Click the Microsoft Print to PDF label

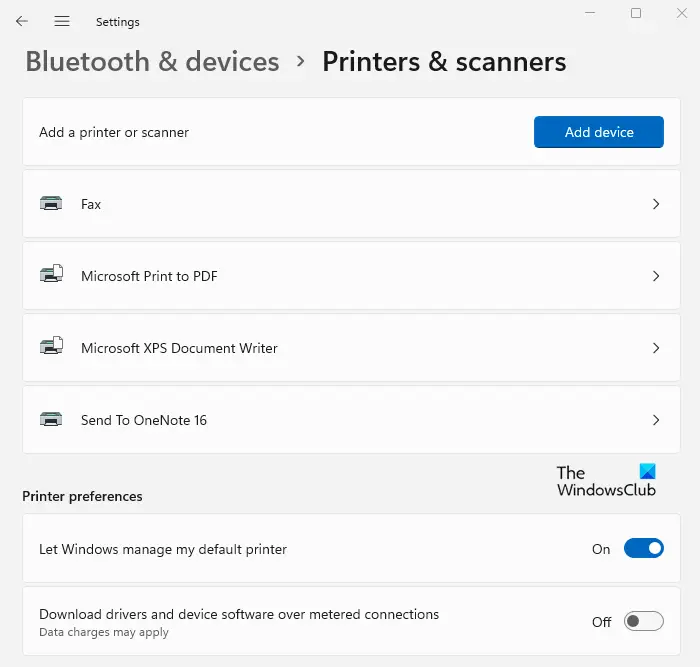(149, 276)
